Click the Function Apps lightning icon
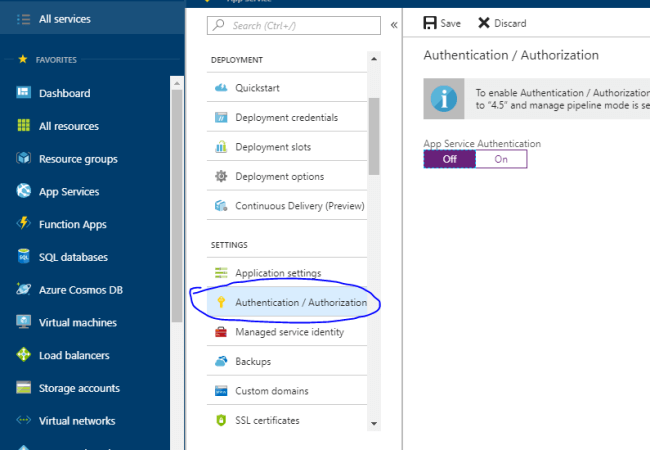 pyautogui.click(x=23, y=223)
